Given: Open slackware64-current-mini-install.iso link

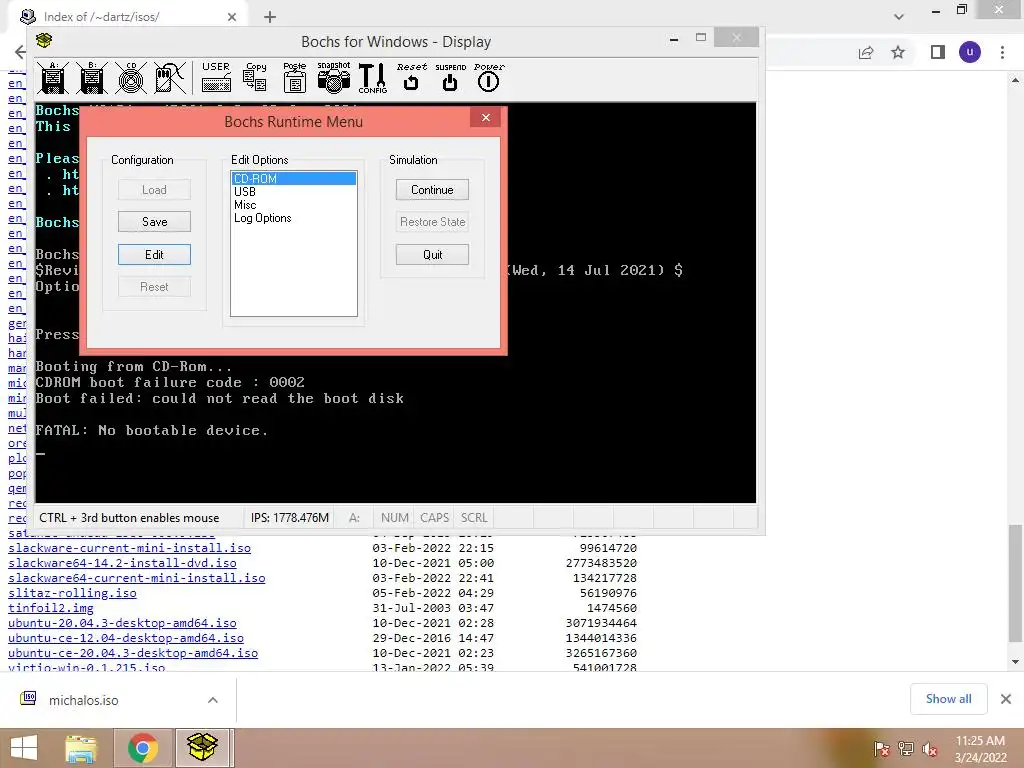Looking at the screenshot, I should 136,578.
